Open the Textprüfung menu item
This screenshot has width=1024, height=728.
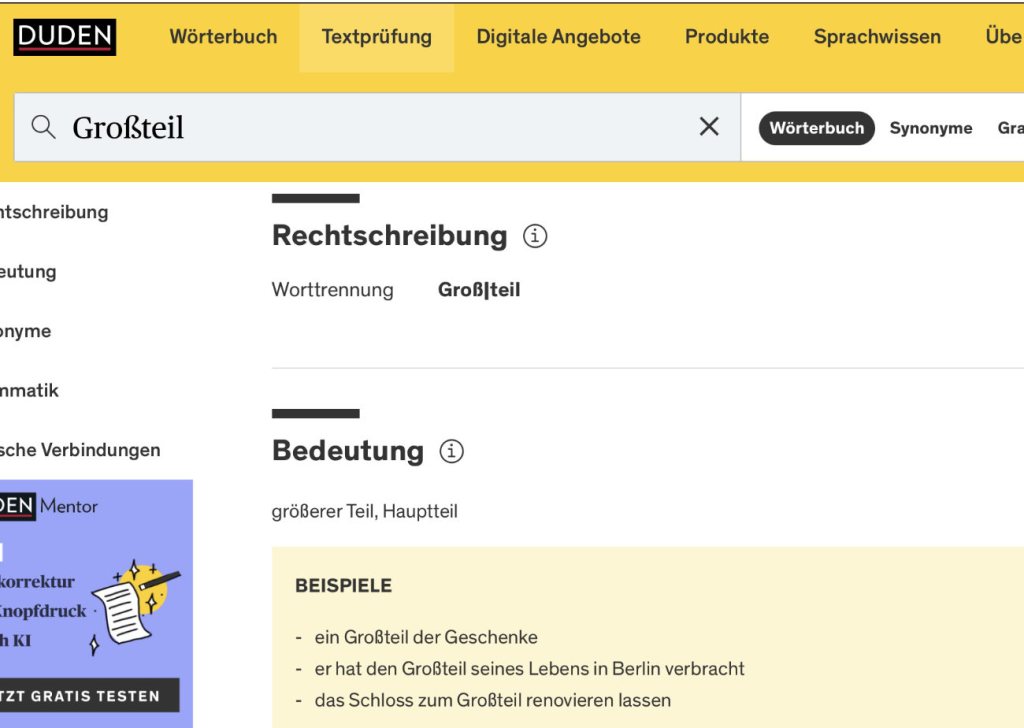[x=376, y=37]
